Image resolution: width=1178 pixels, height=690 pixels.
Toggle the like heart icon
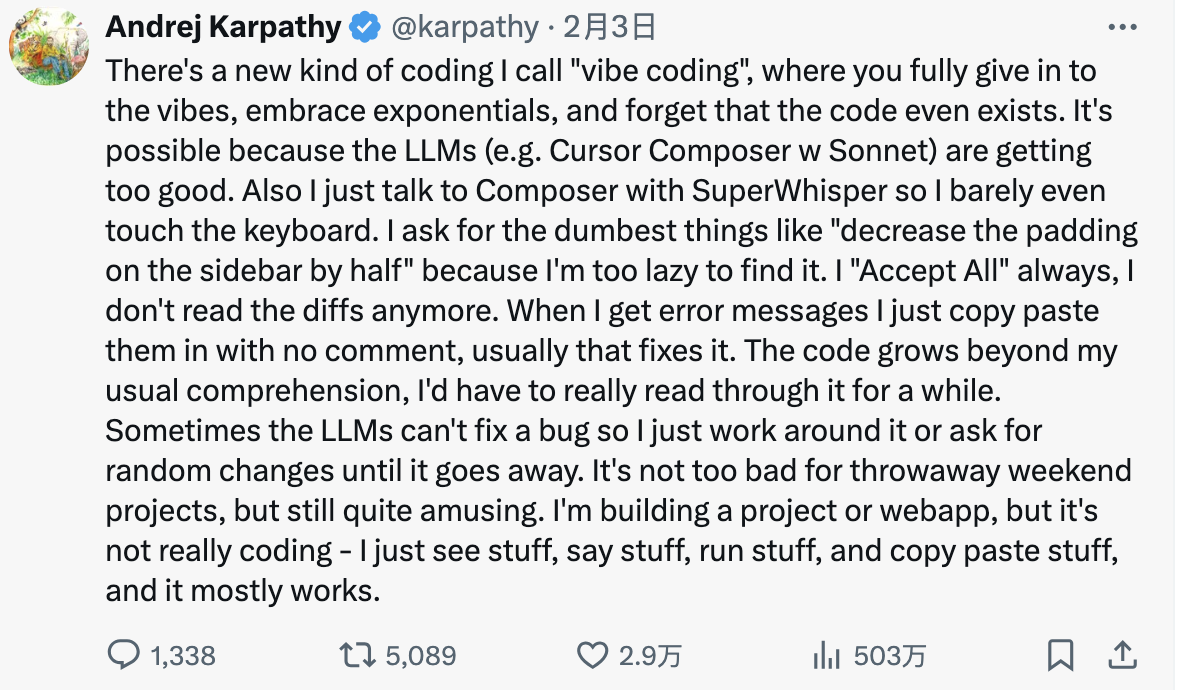pyautogui.click(x=593, y=655)
